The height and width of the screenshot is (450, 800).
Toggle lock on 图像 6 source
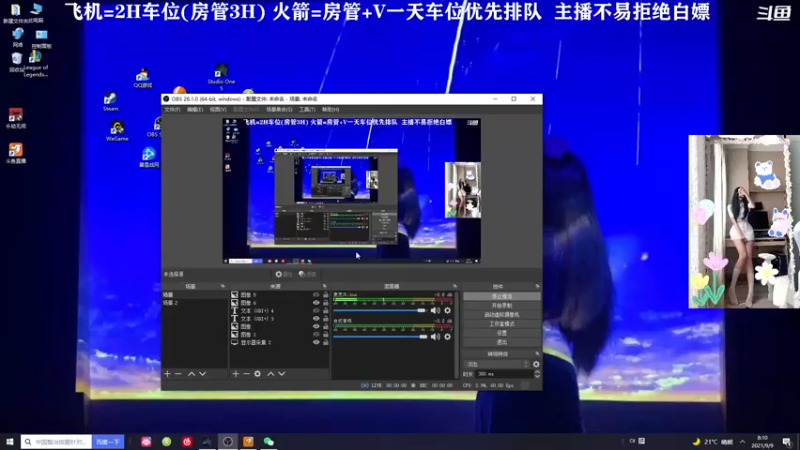pyautogui.click(x=326, y=303)
